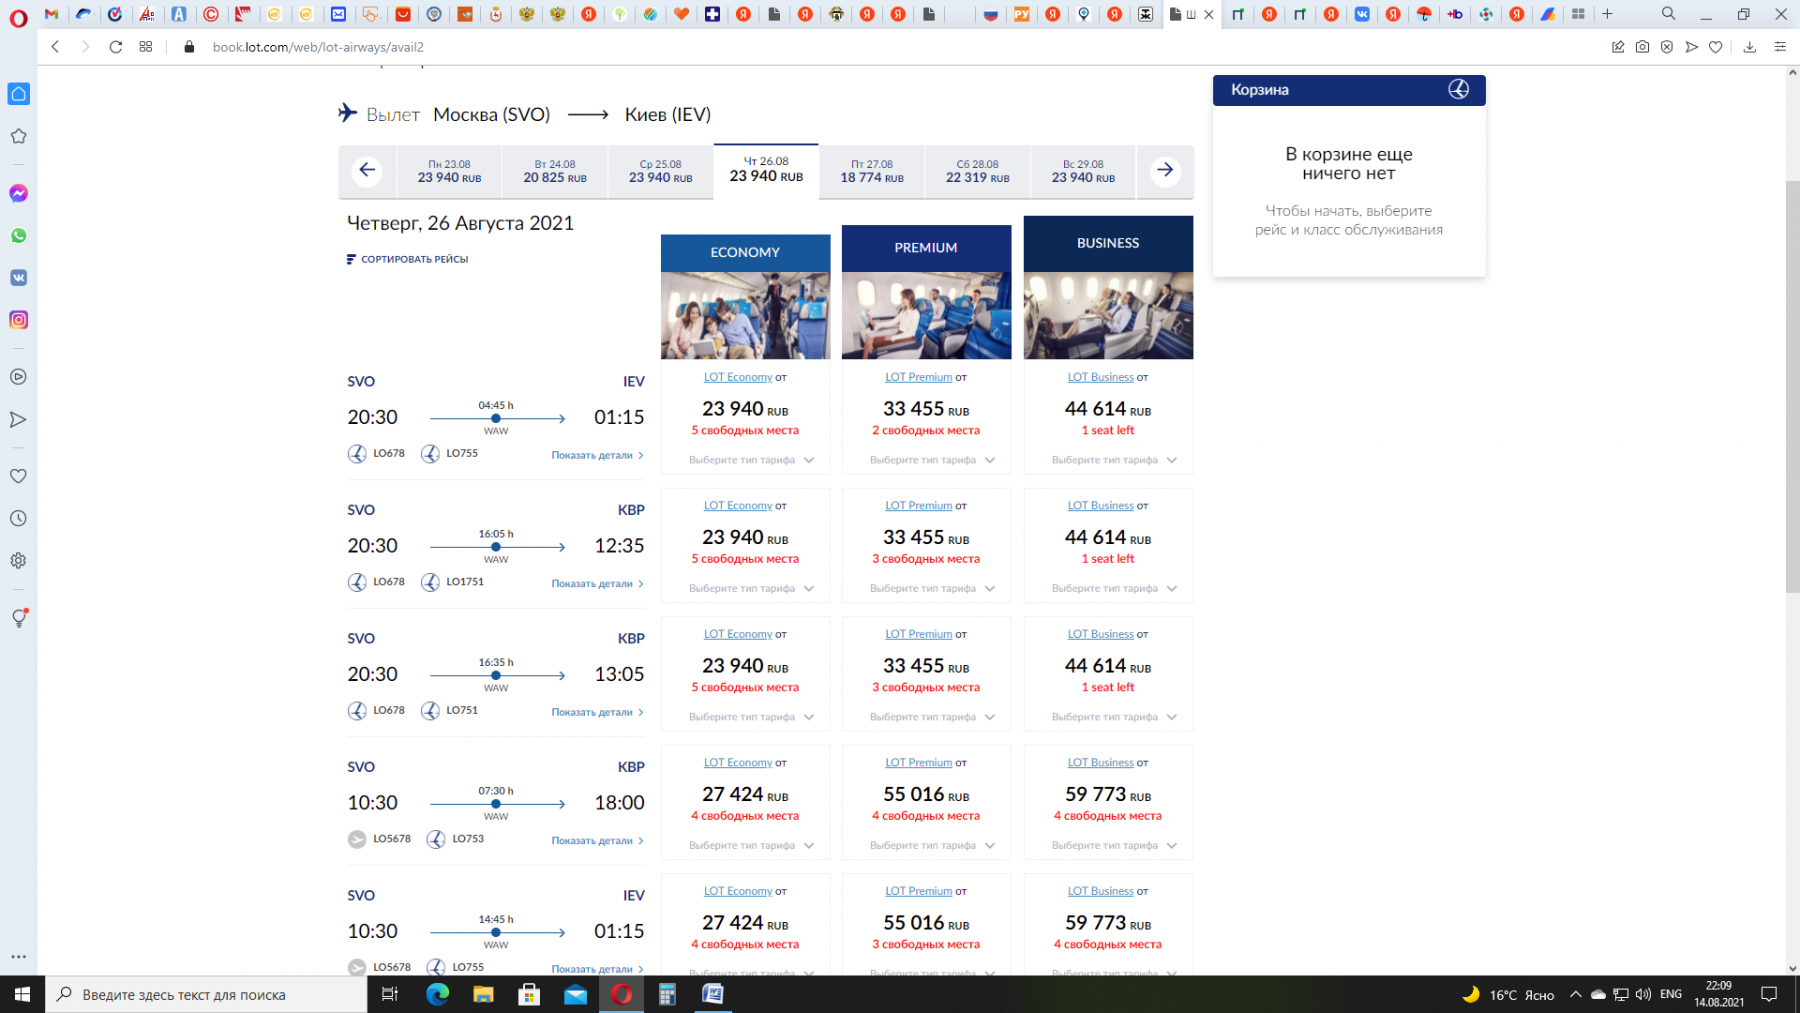Click sort flights icon
The width and height of the screenshot is (1800, 1013).
tap(351, 259)
